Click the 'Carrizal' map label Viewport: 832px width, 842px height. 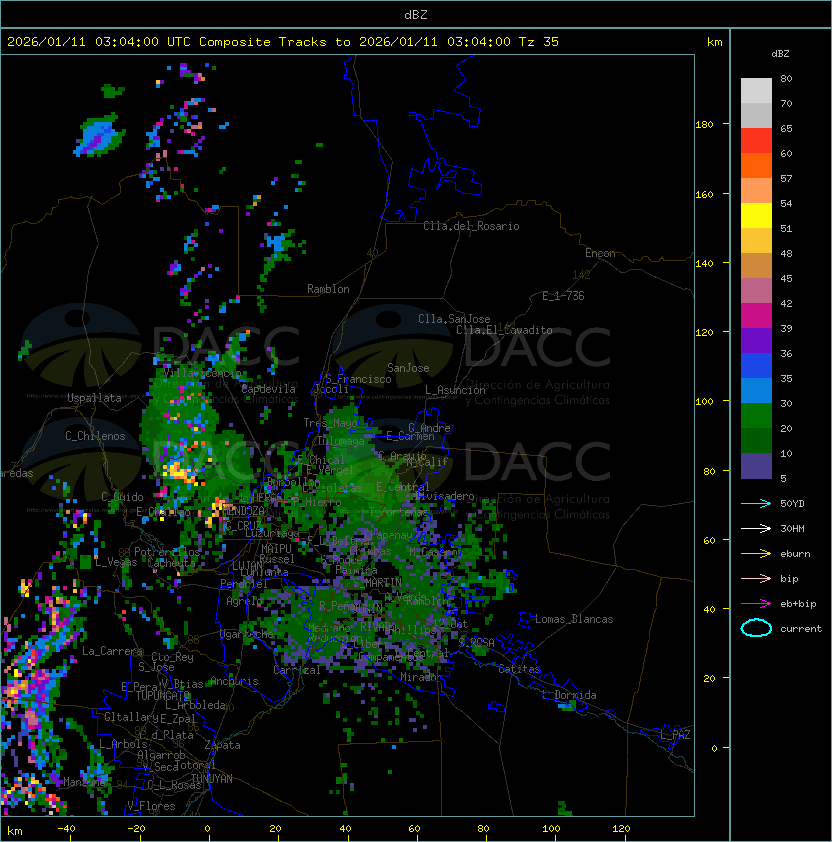pos(296,670)
